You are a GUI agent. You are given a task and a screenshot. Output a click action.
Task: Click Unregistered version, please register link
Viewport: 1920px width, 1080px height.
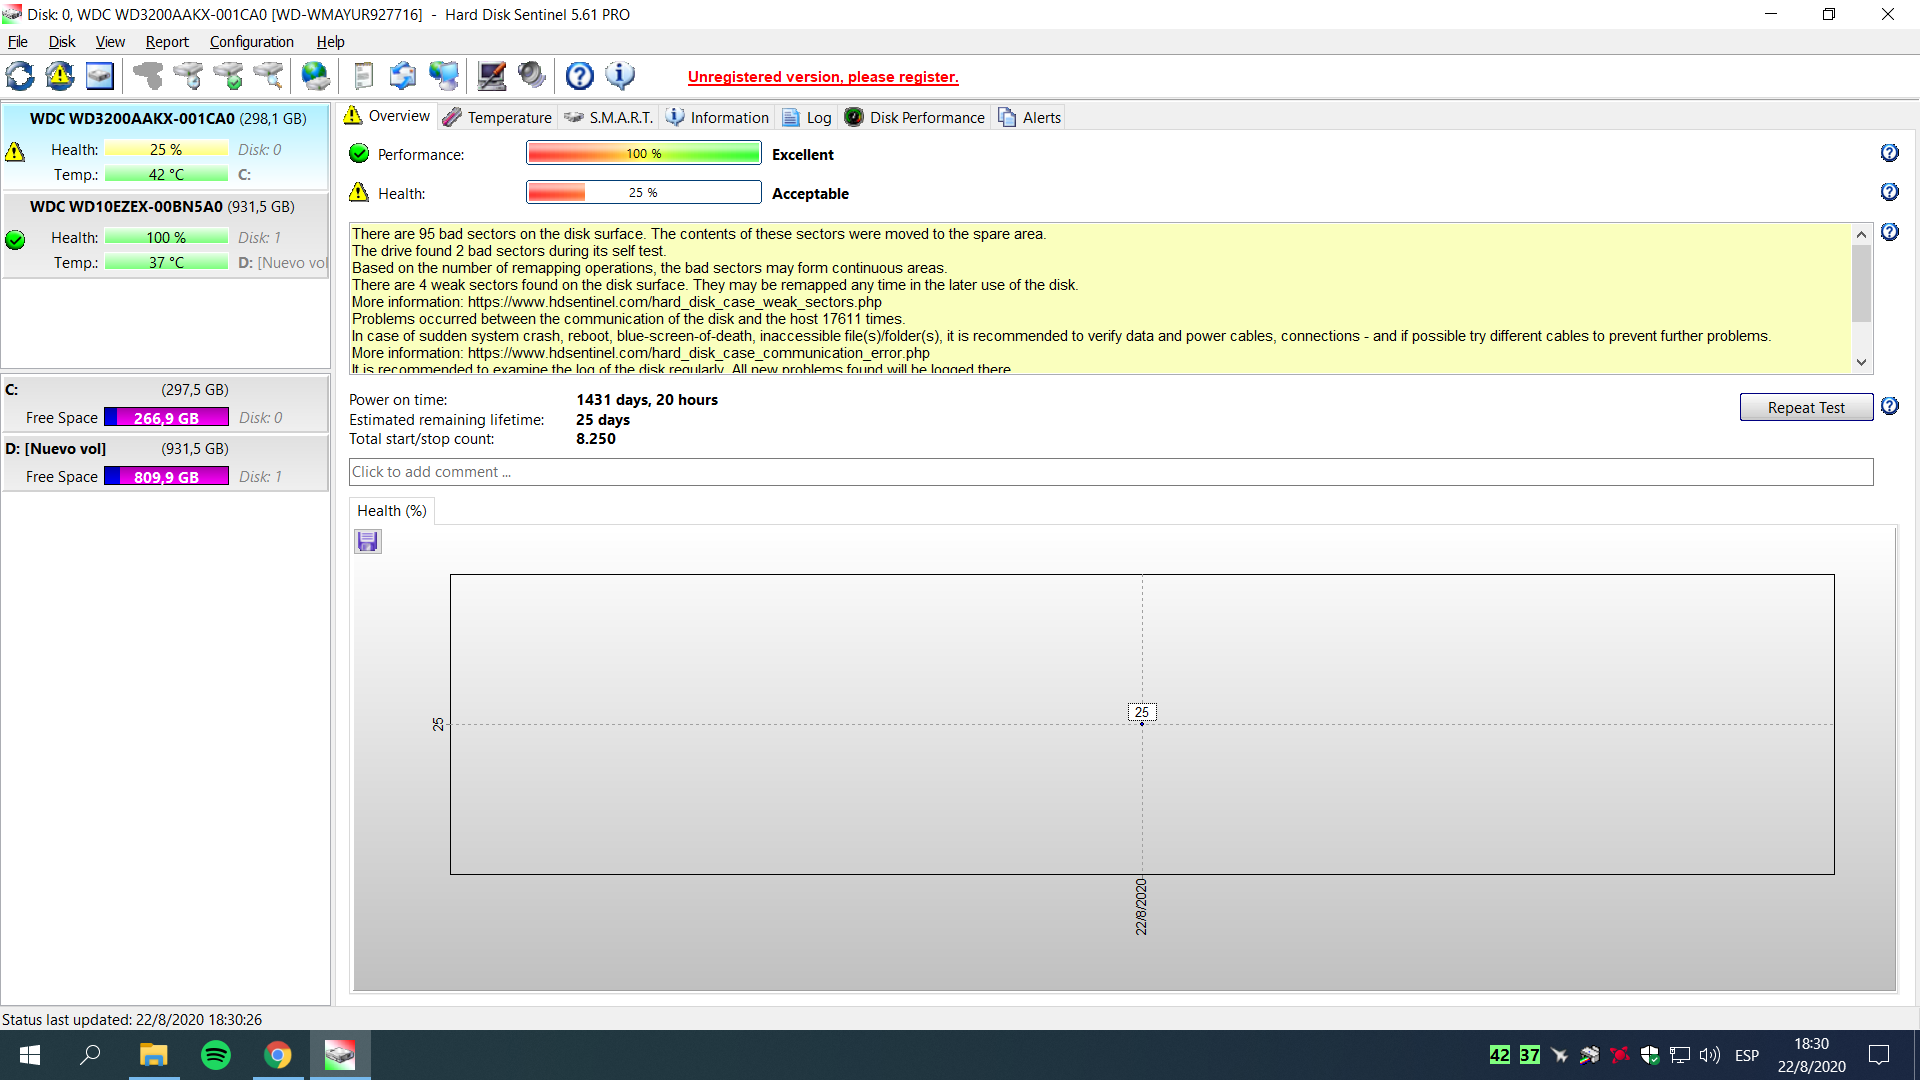click(x=823, y=77)
